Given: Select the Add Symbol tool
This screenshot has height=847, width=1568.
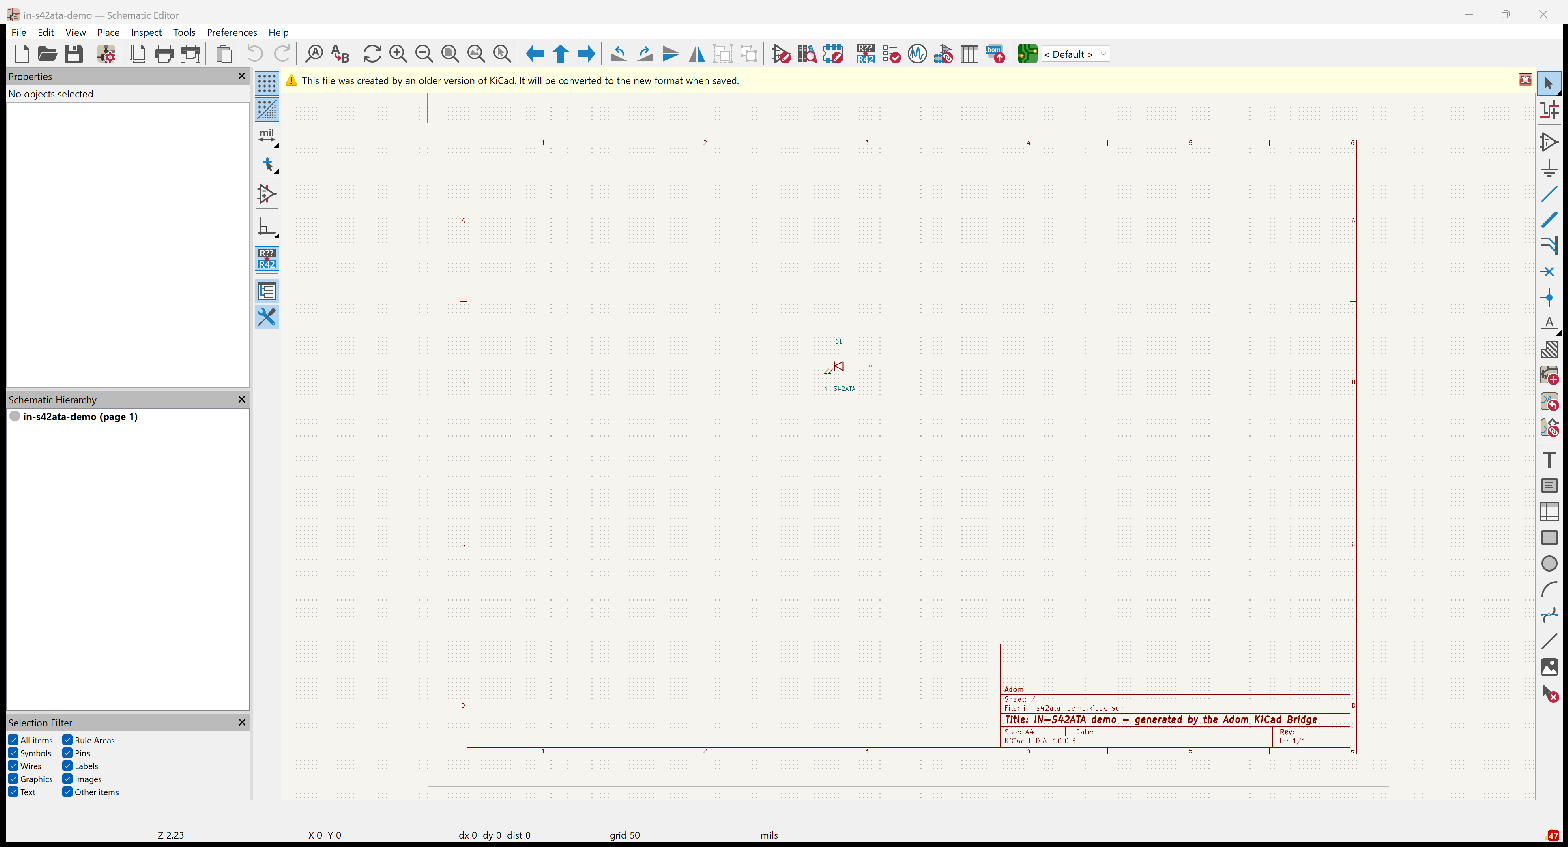Looking at the screenshot, I should tap(1549, 142).
